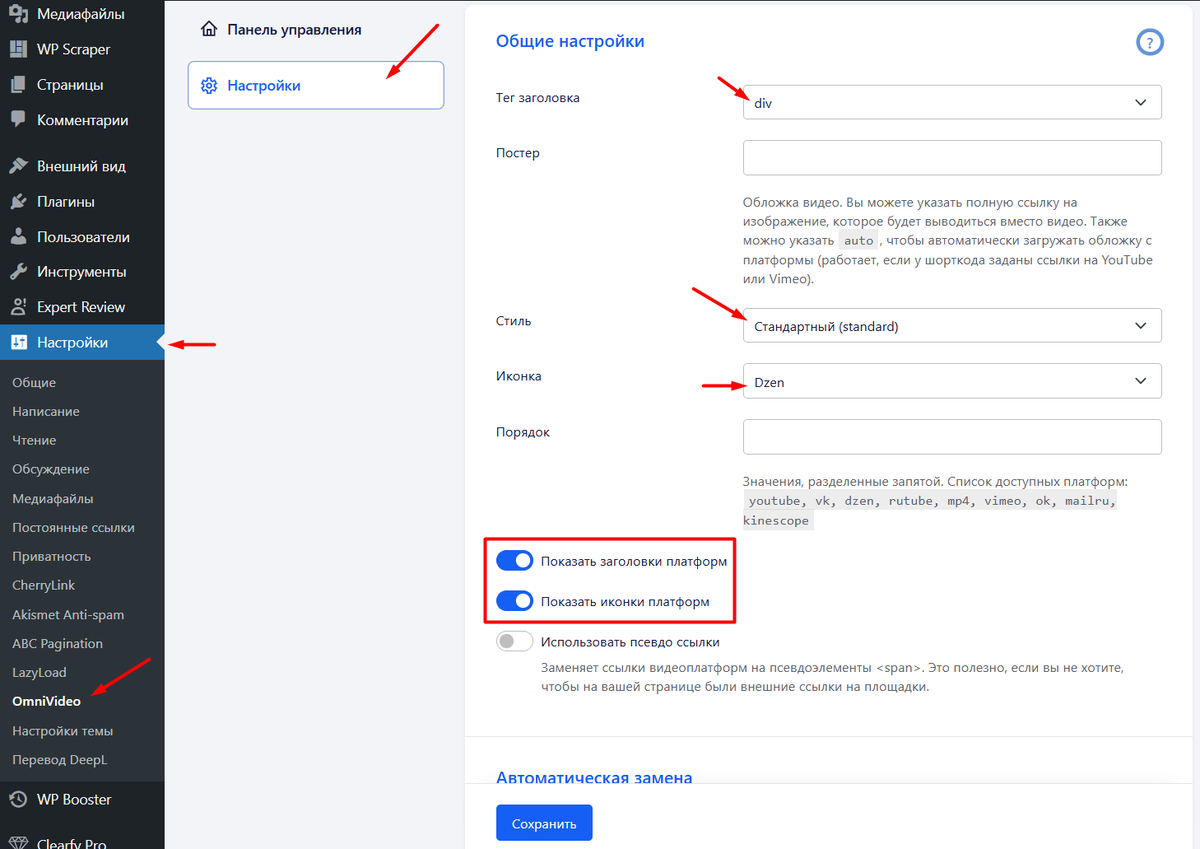Open Медиафайлы settings submenu link
The height and width of the screenshot is (849, 1200).
click(x=53, y=498)
